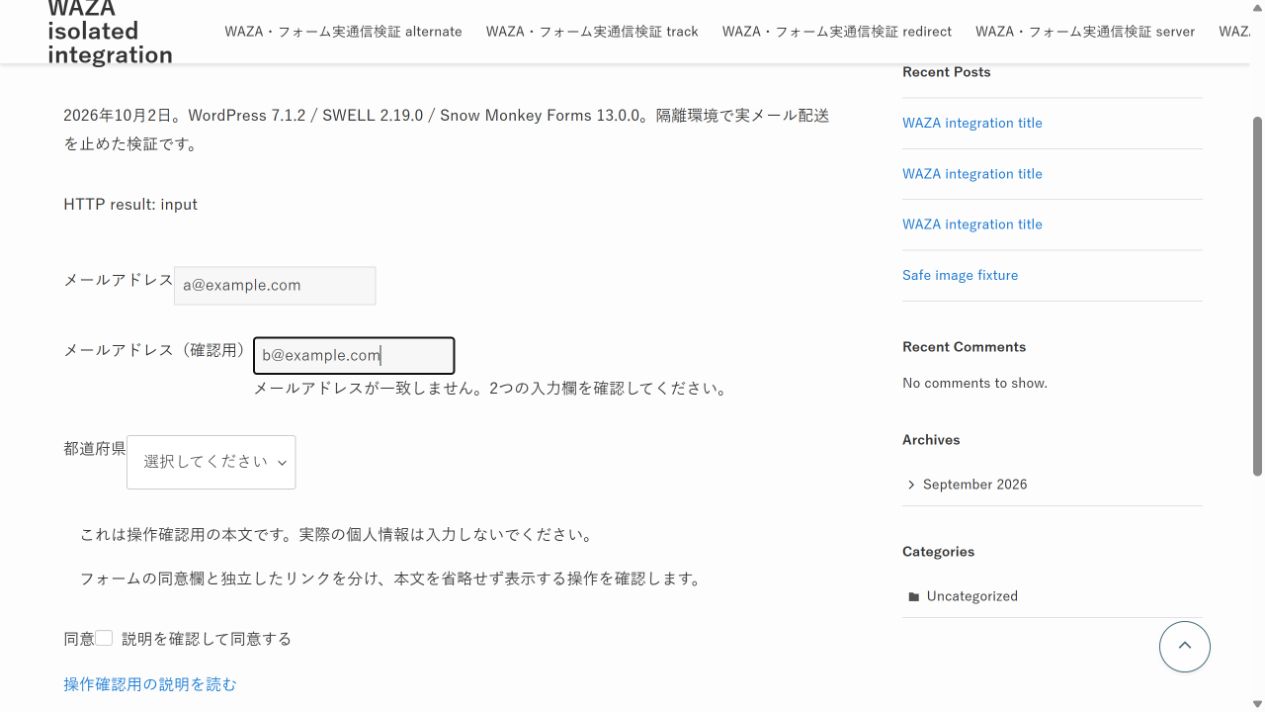Click the フォームの同意欄と独立した paragraph

(x=390, y=579)
